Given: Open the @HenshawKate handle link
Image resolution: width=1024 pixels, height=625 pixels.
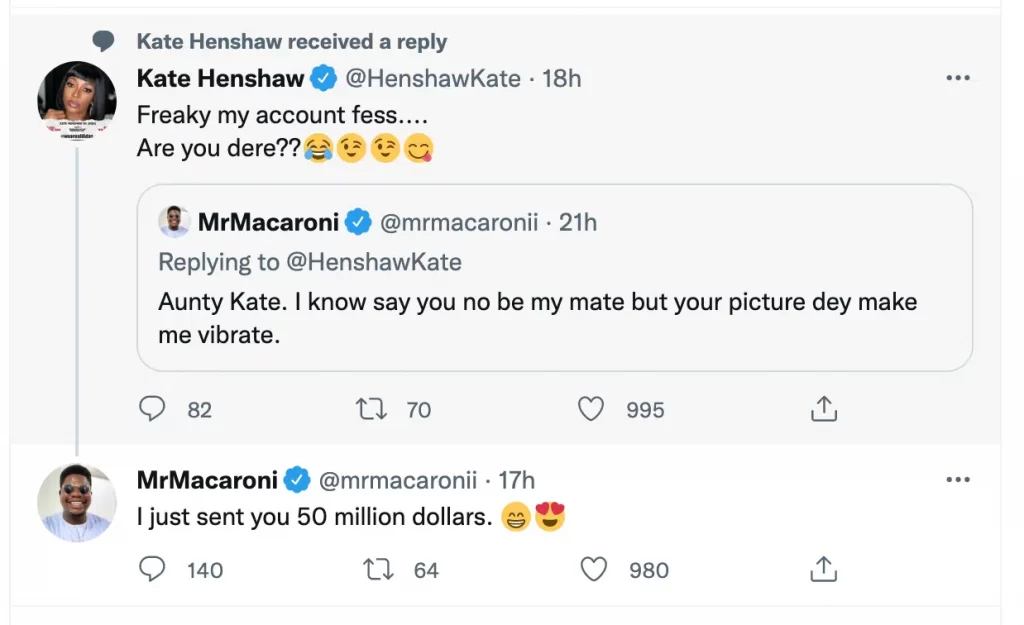Looking at the screenshot, I should tap(432, 78).
